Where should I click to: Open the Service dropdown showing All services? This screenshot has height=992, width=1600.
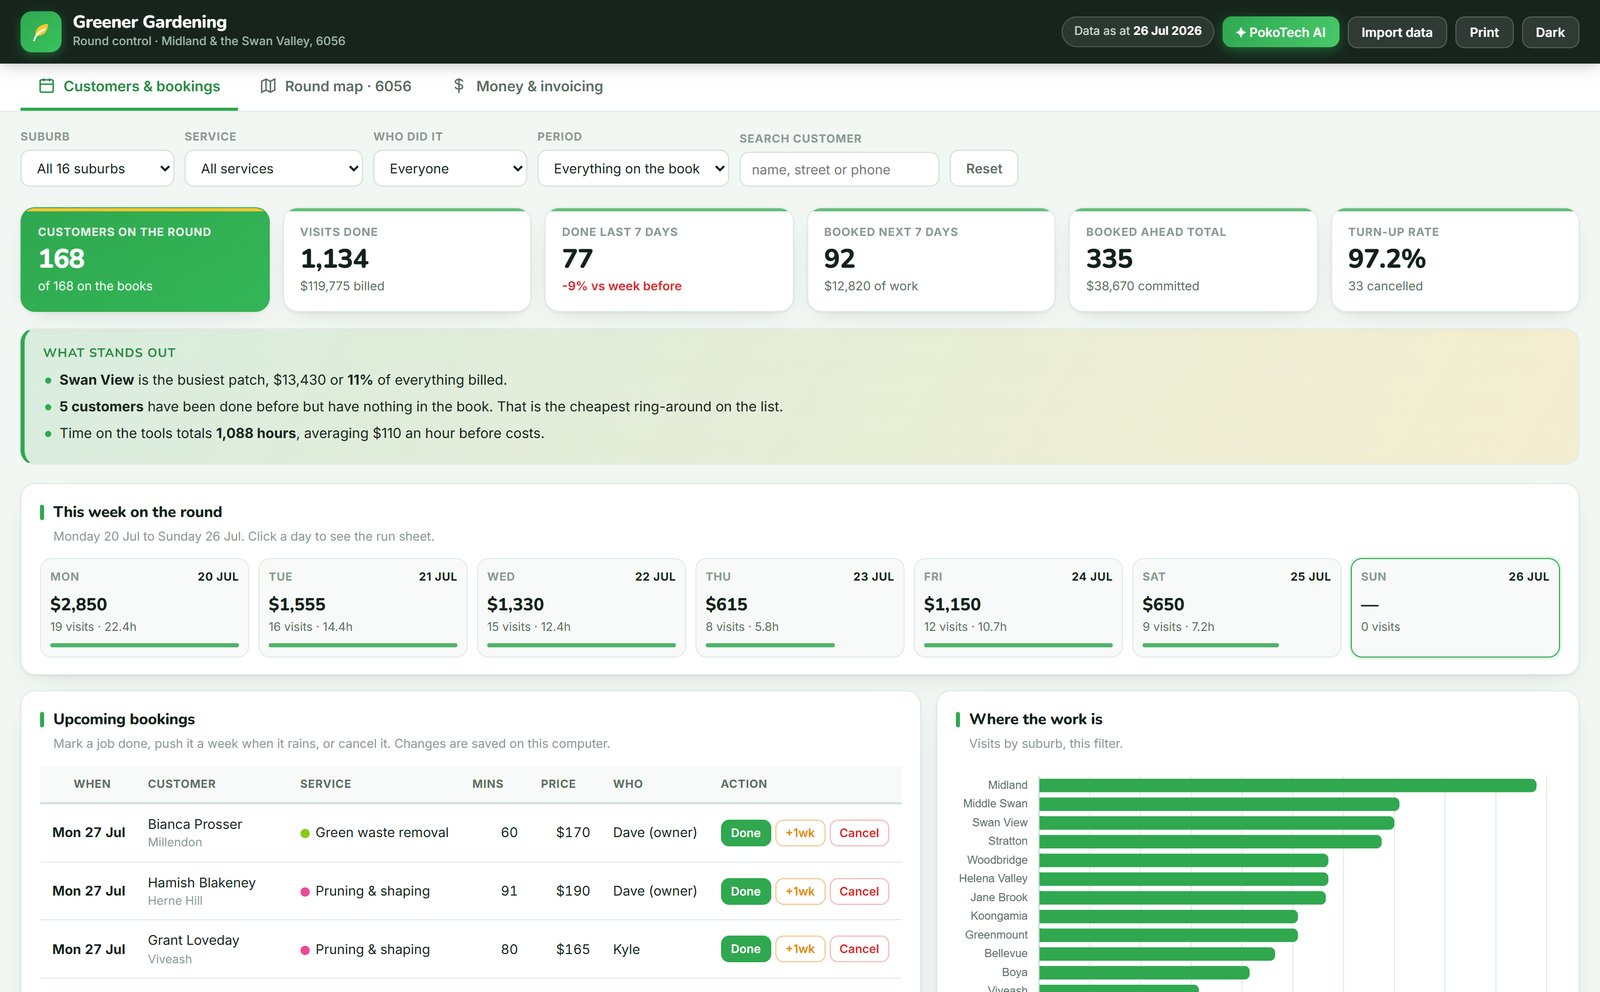pos(274,169)
